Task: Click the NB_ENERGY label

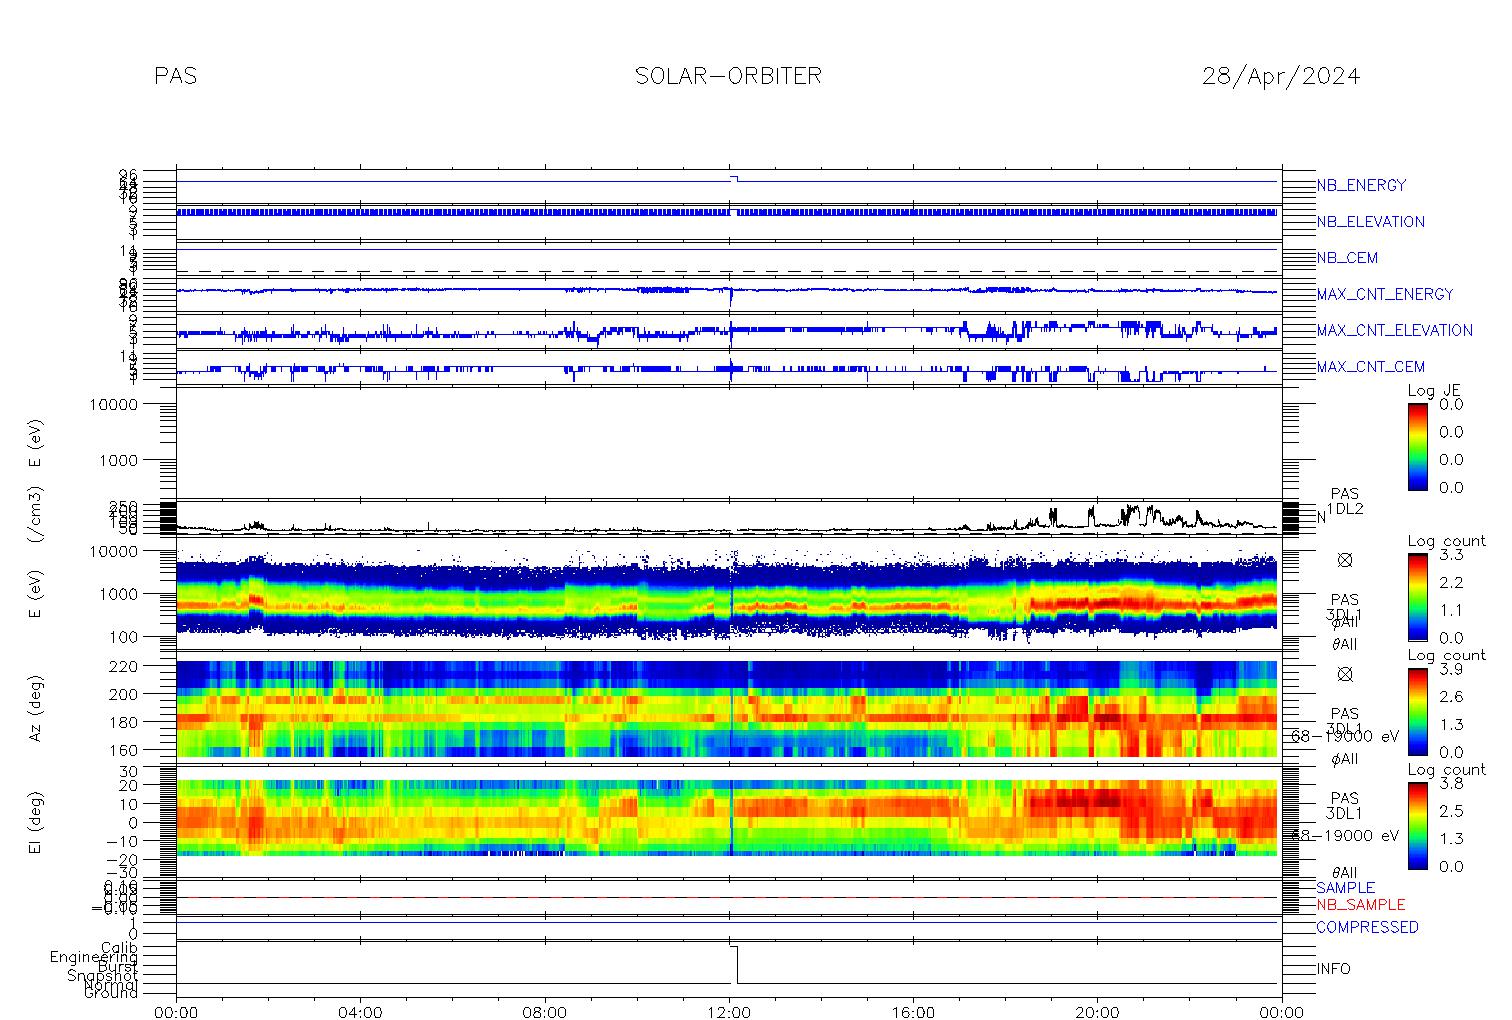Action: coord(1361,185)
